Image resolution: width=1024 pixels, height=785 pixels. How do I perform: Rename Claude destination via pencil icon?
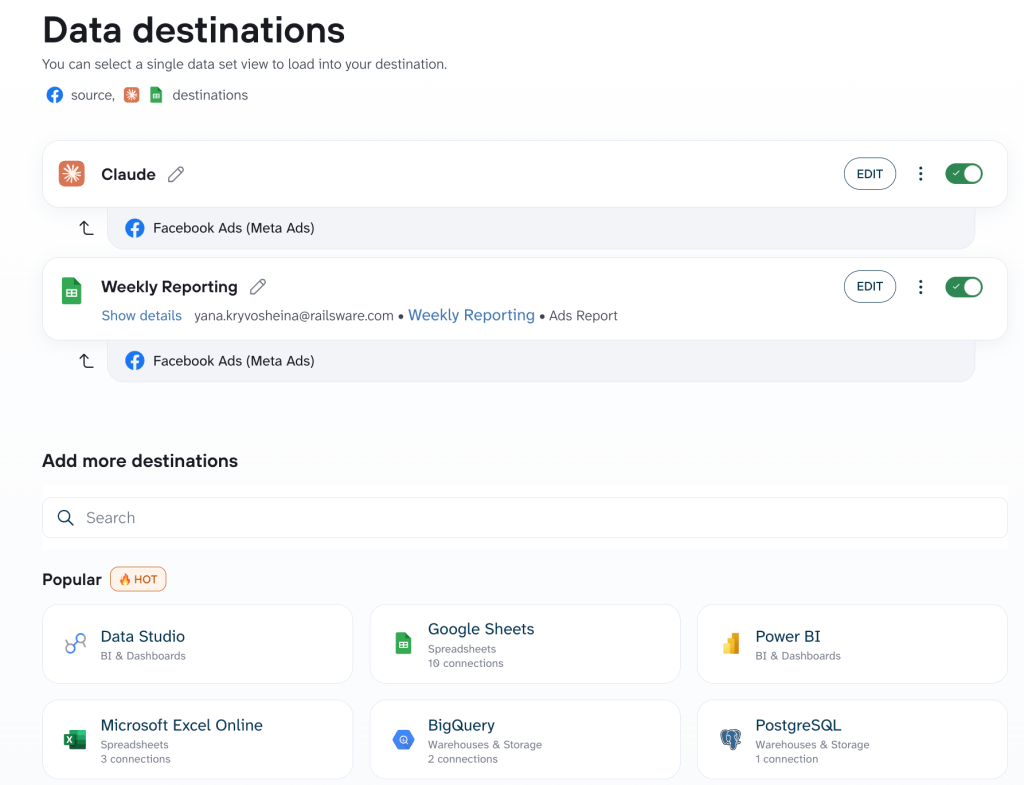(x=176, y=174)
